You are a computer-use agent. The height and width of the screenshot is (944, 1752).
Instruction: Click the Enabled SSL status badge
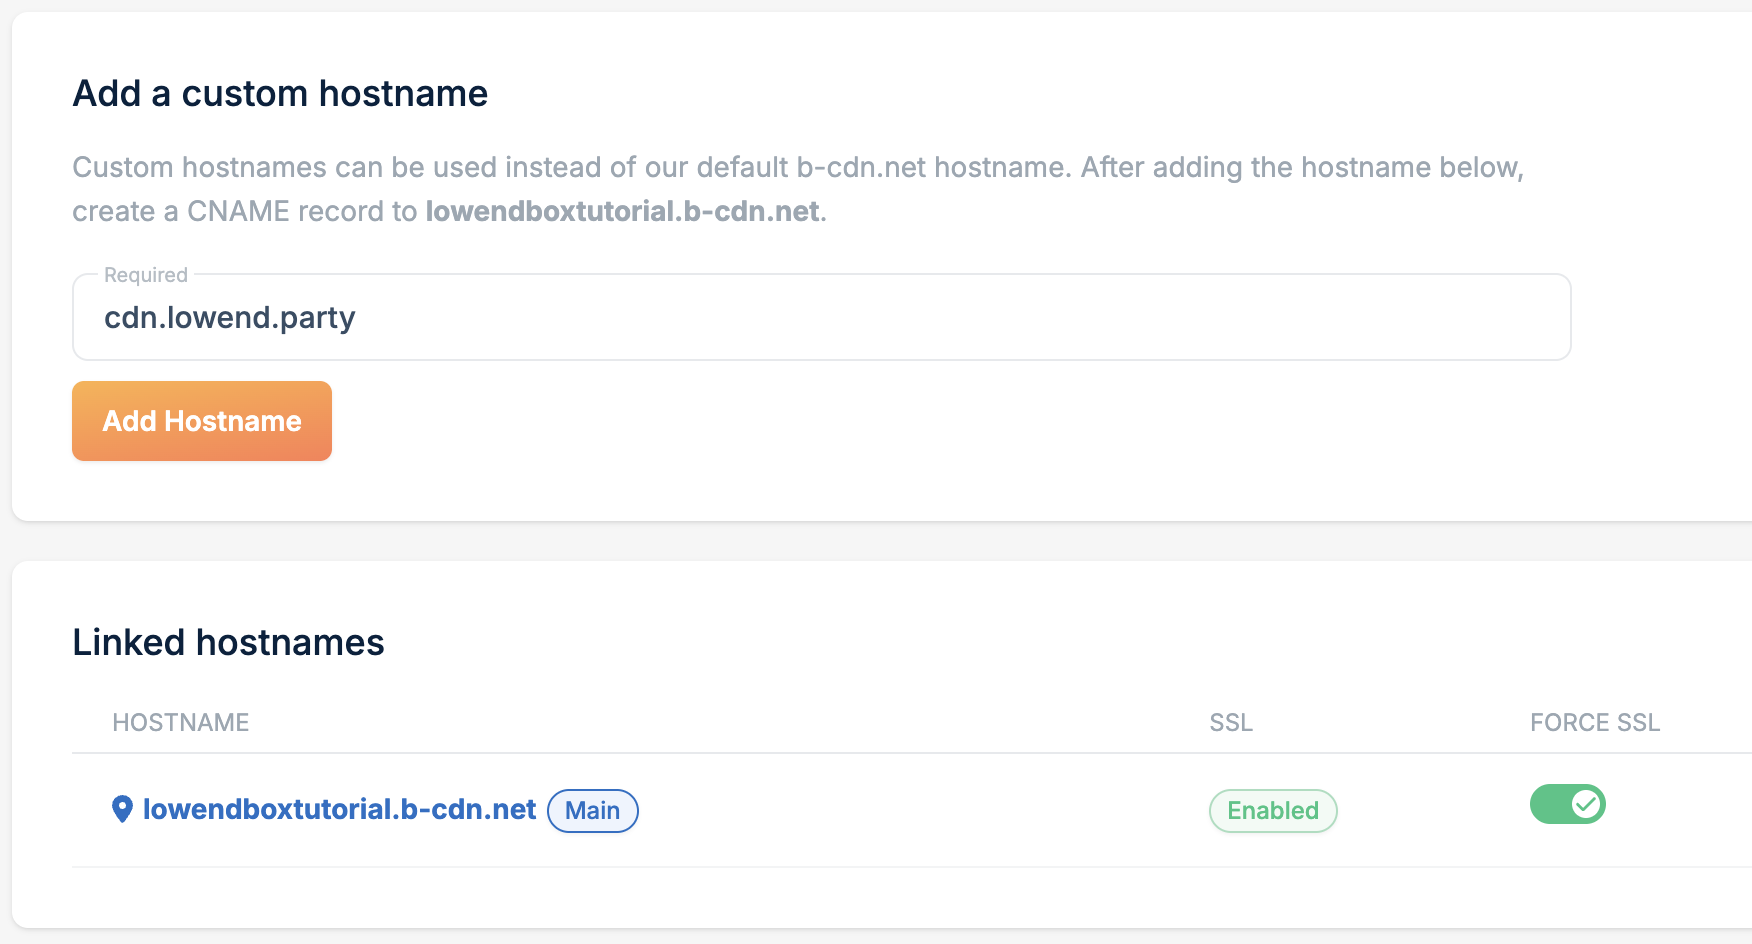1272,810
